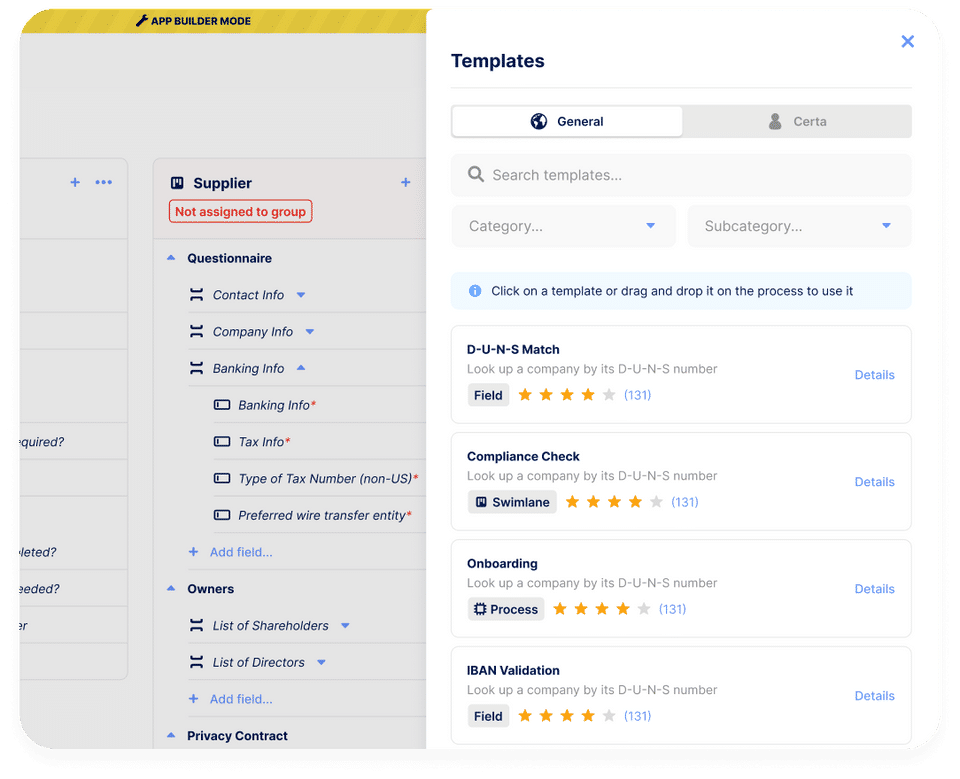
Task: Focus the Search templates field
Action: (x=681, y=175)
